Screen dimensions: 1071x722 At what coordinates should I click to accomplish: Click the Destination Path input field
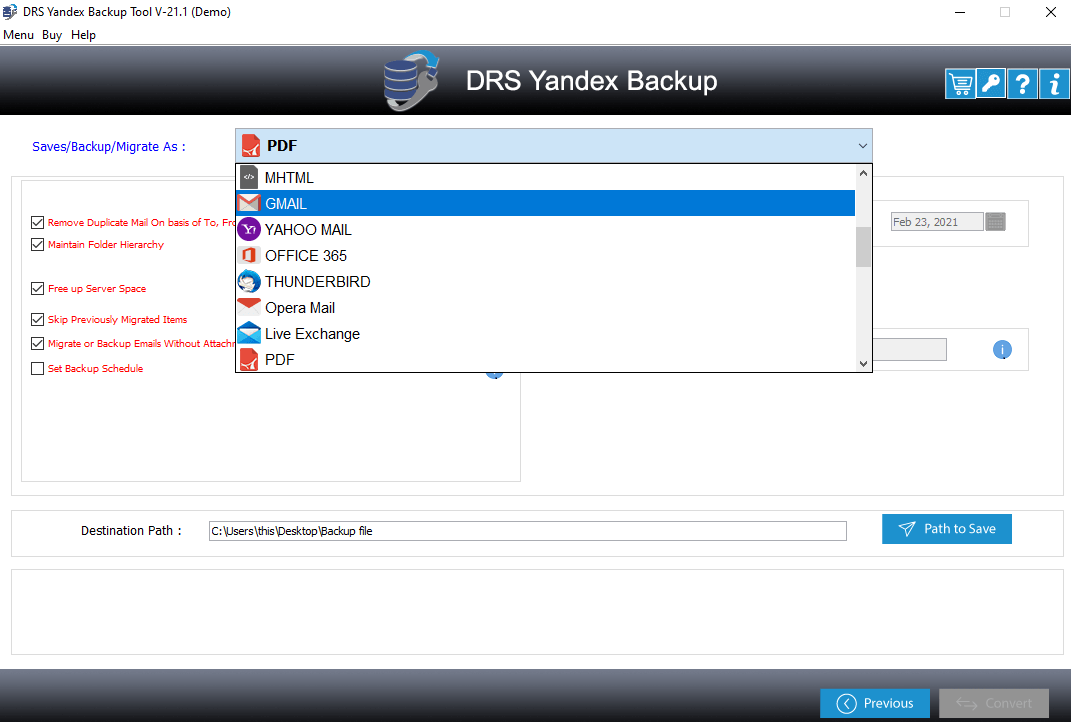tap(527, 531)
